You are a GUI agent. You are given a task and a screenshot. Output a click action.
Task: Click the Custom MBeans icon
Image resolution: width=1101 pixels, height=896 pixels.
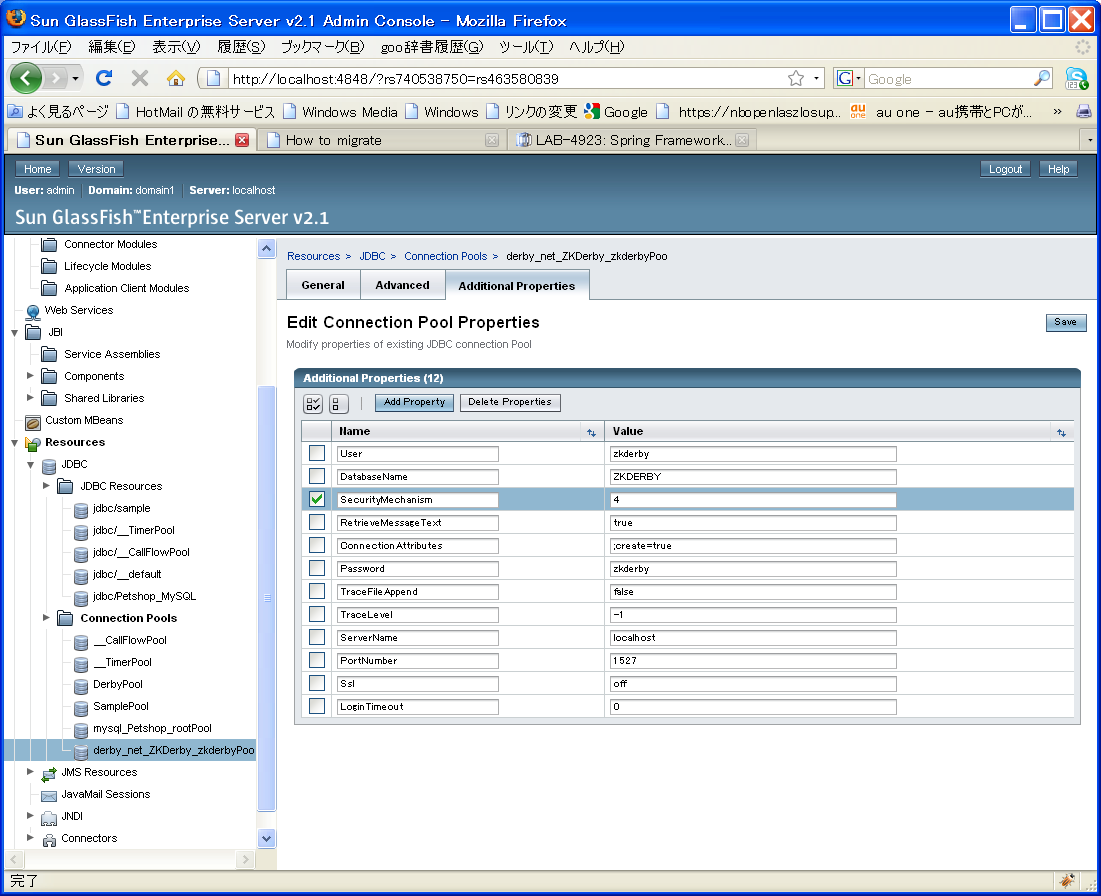[32, 421]
